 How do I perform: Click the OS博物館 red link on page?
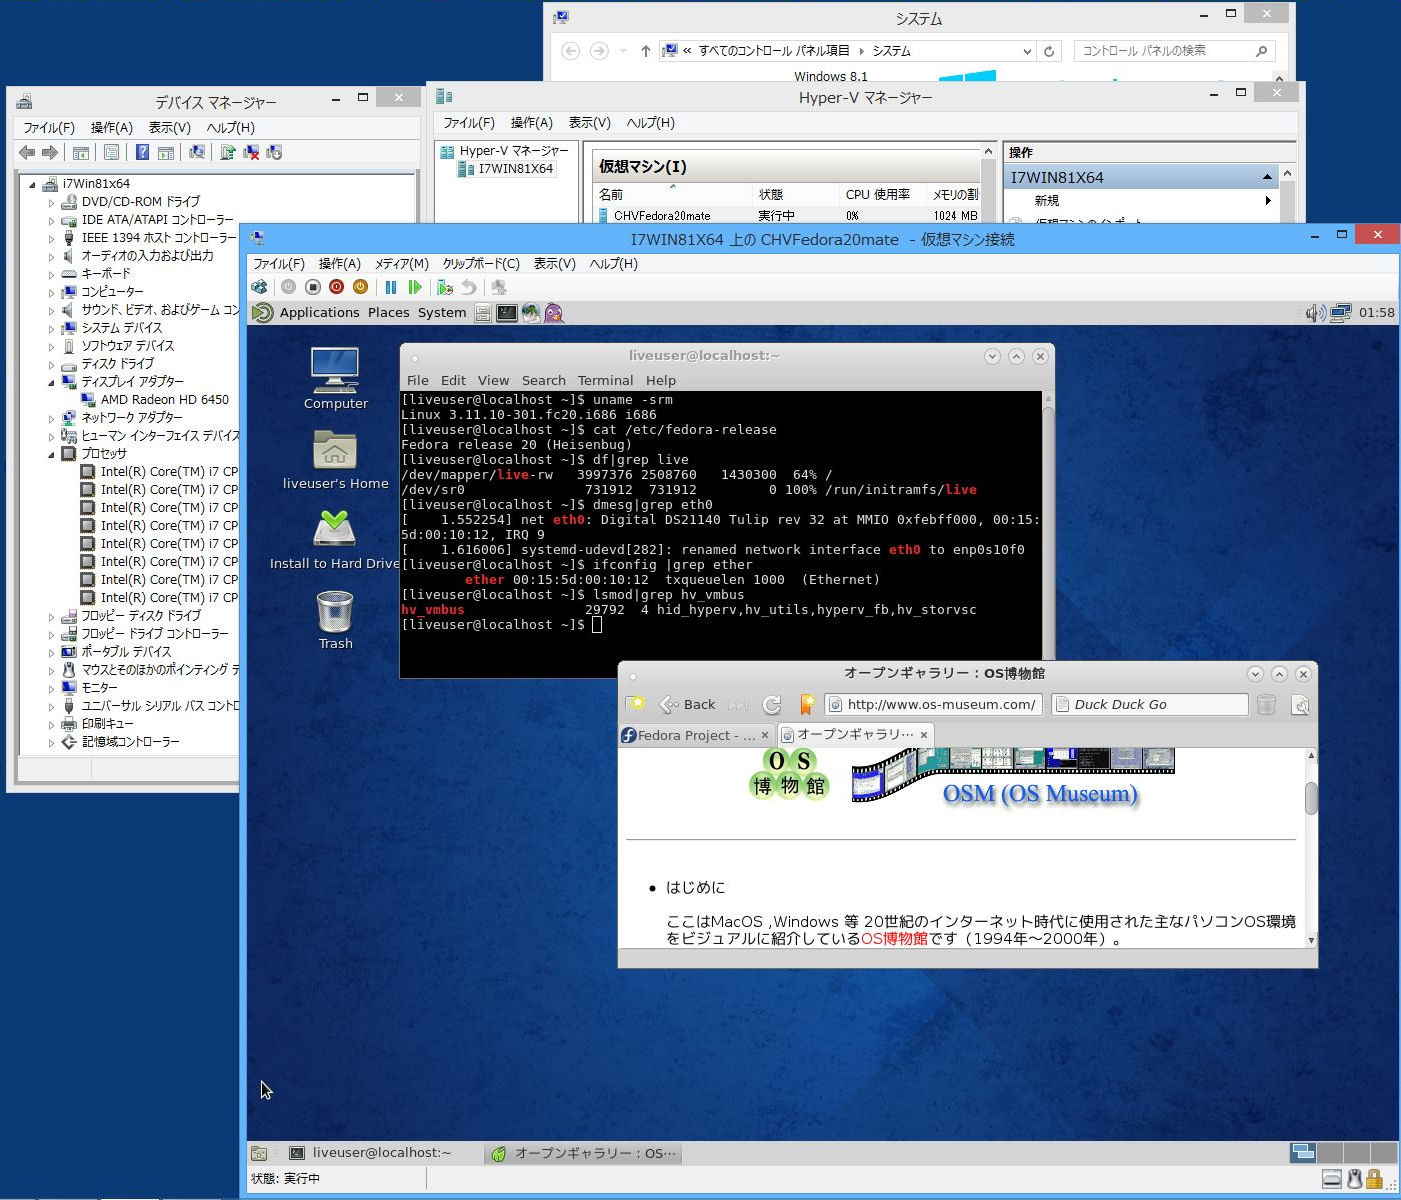(x=894, y=939)
